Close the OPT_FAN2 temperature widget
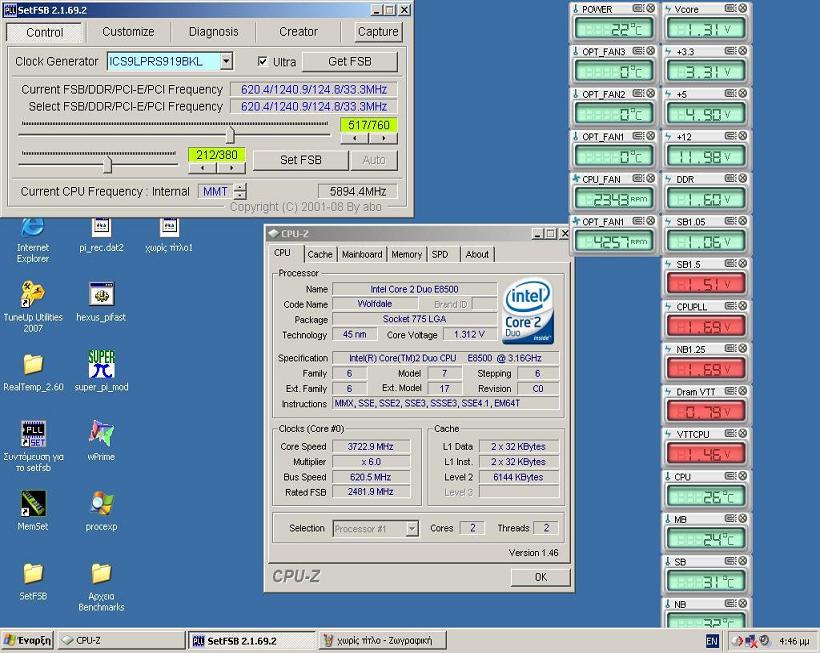 coord(651,93)
